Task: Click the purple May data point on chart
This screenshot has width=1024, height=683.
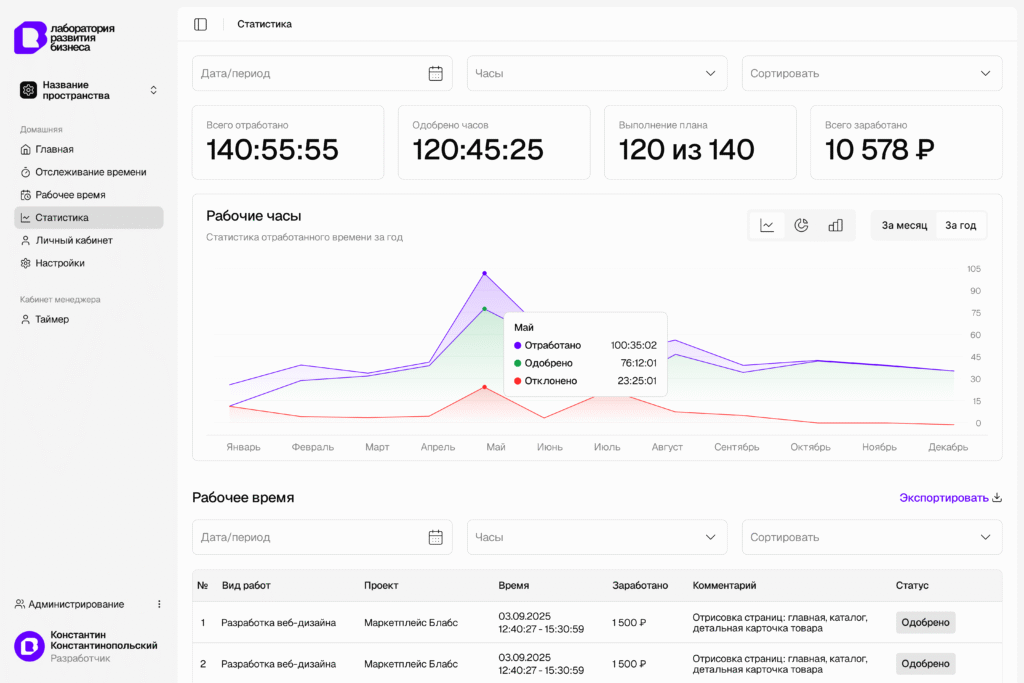Action: (x=485, y=273)
